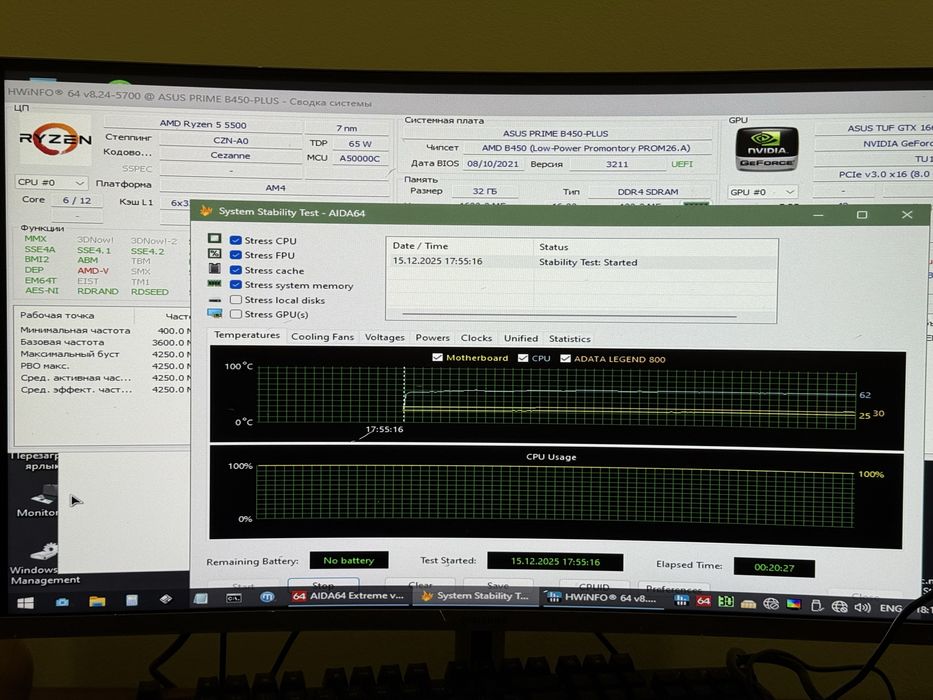Click the memory module icon beside Stress system memory
Screen dimensions: 933x700
tap(214, 284)
